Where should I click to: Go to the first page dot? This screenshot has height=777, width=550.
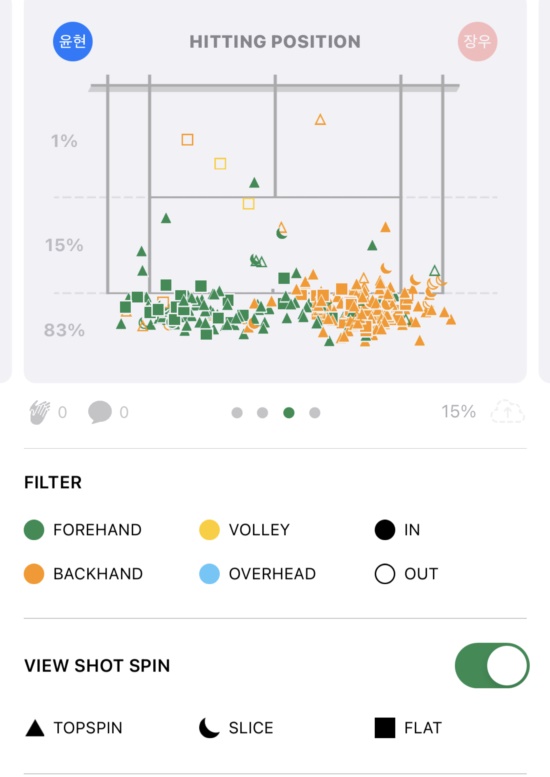237,413
